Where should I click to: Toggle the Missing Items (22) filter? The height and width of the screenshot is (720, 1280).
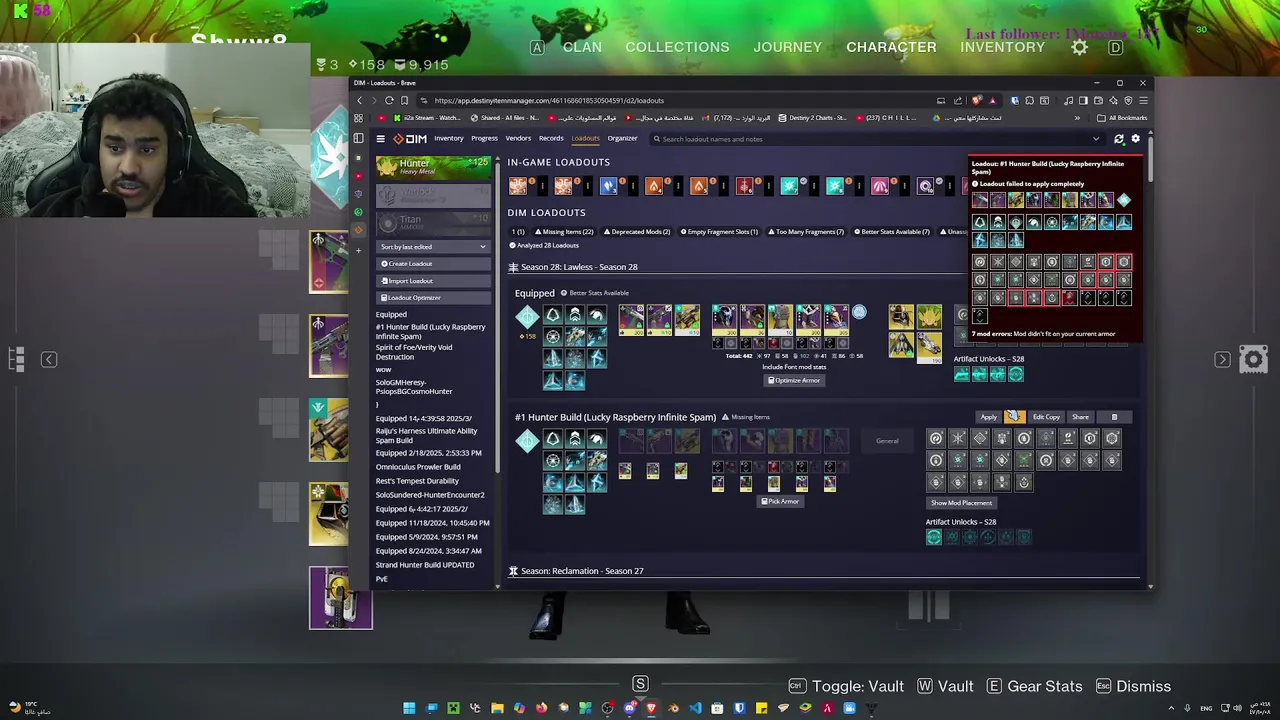point(562,232)
